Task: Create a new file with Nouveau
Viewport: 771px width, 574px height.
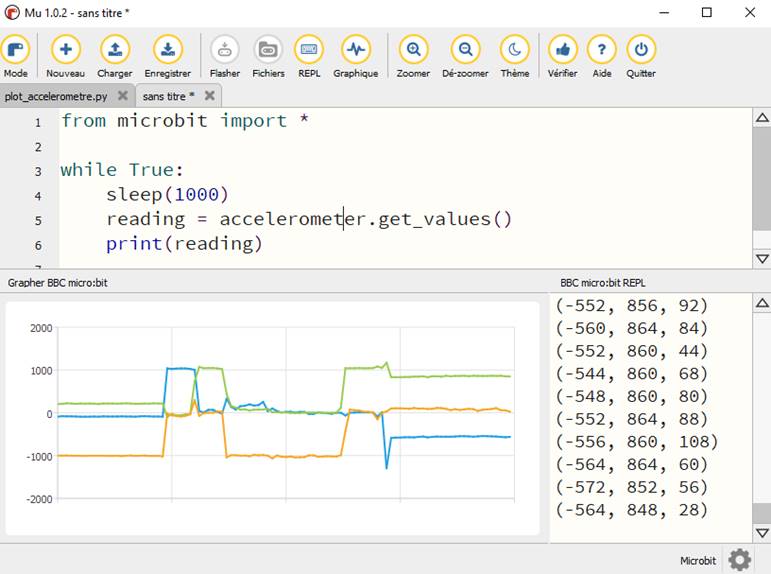Action: (65, 57)
